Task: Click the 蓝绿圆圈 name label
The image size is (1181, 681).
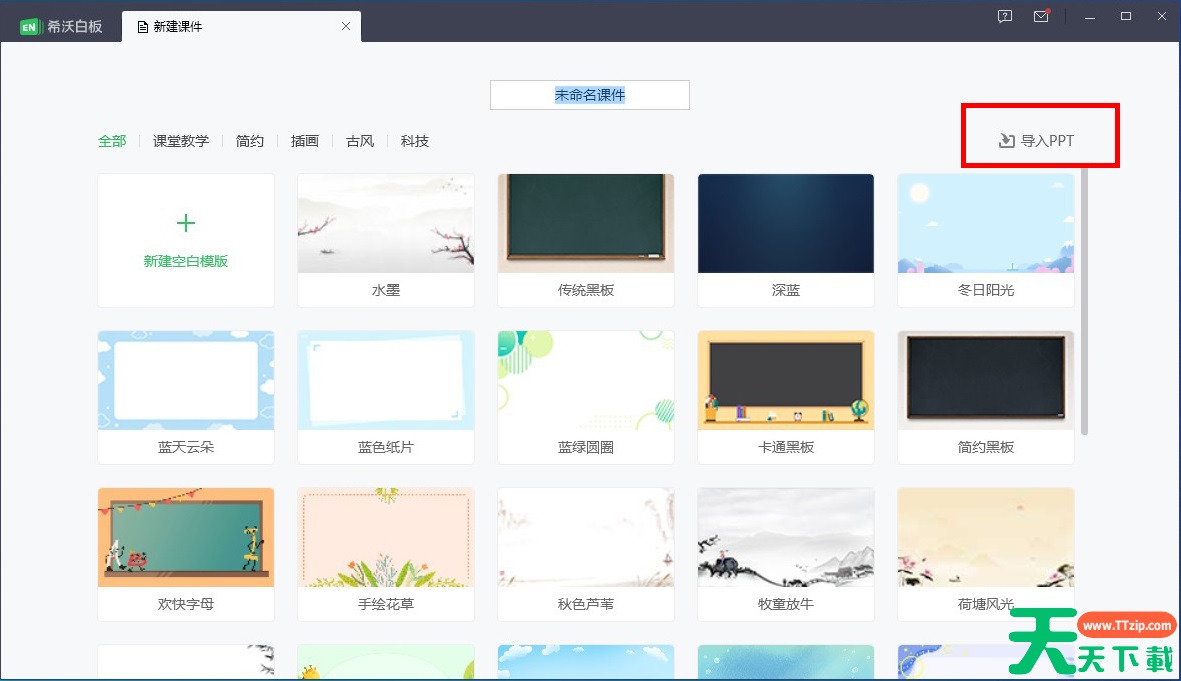Action: (x=586, y=447)
